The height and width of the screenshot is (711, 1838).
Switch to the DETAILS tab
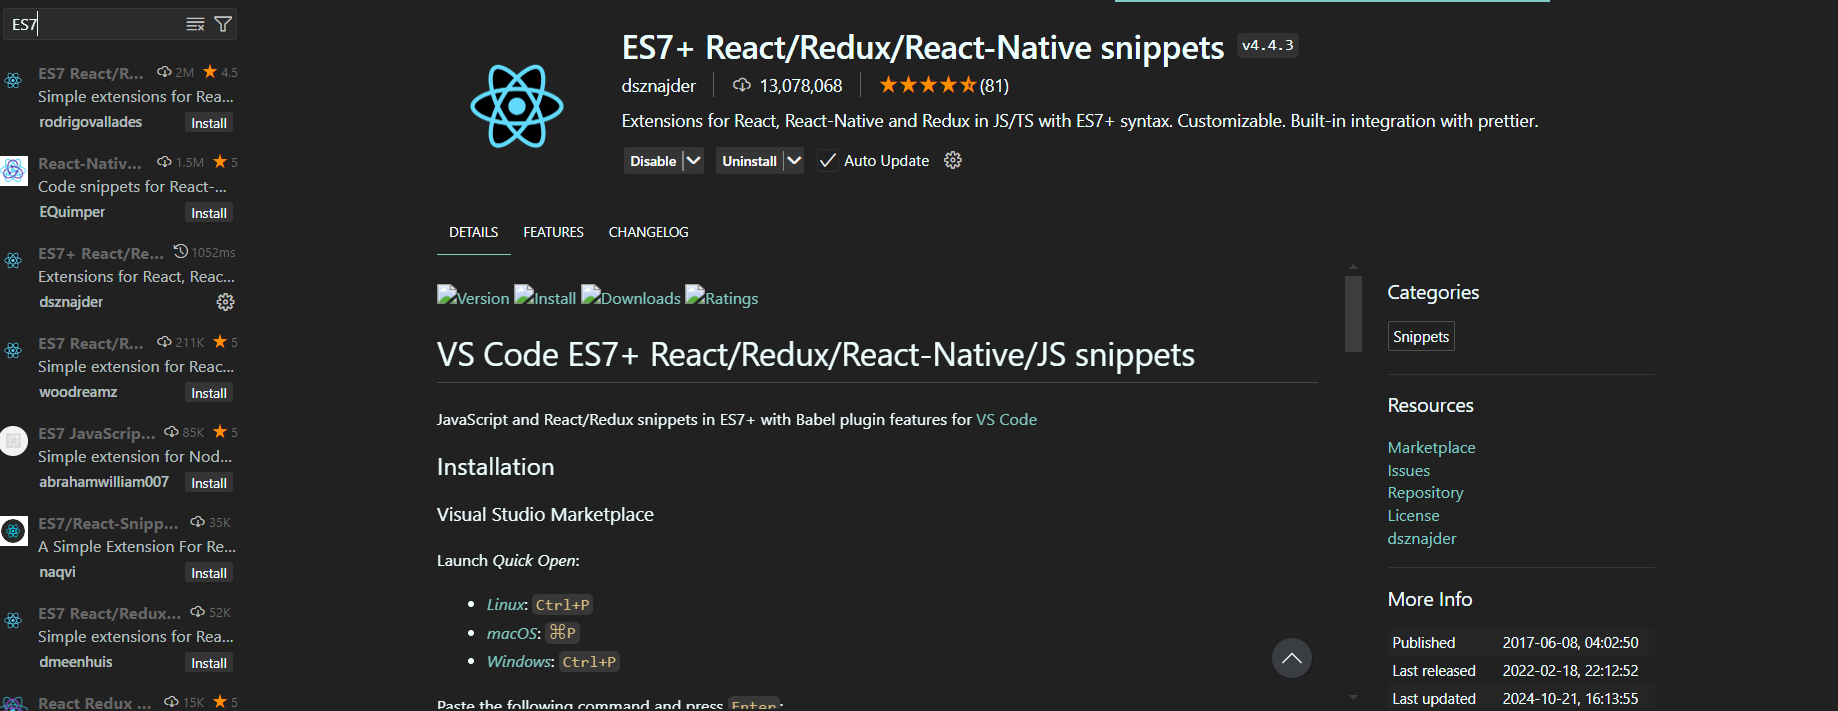pyautogui.click(x=473, y=232)
